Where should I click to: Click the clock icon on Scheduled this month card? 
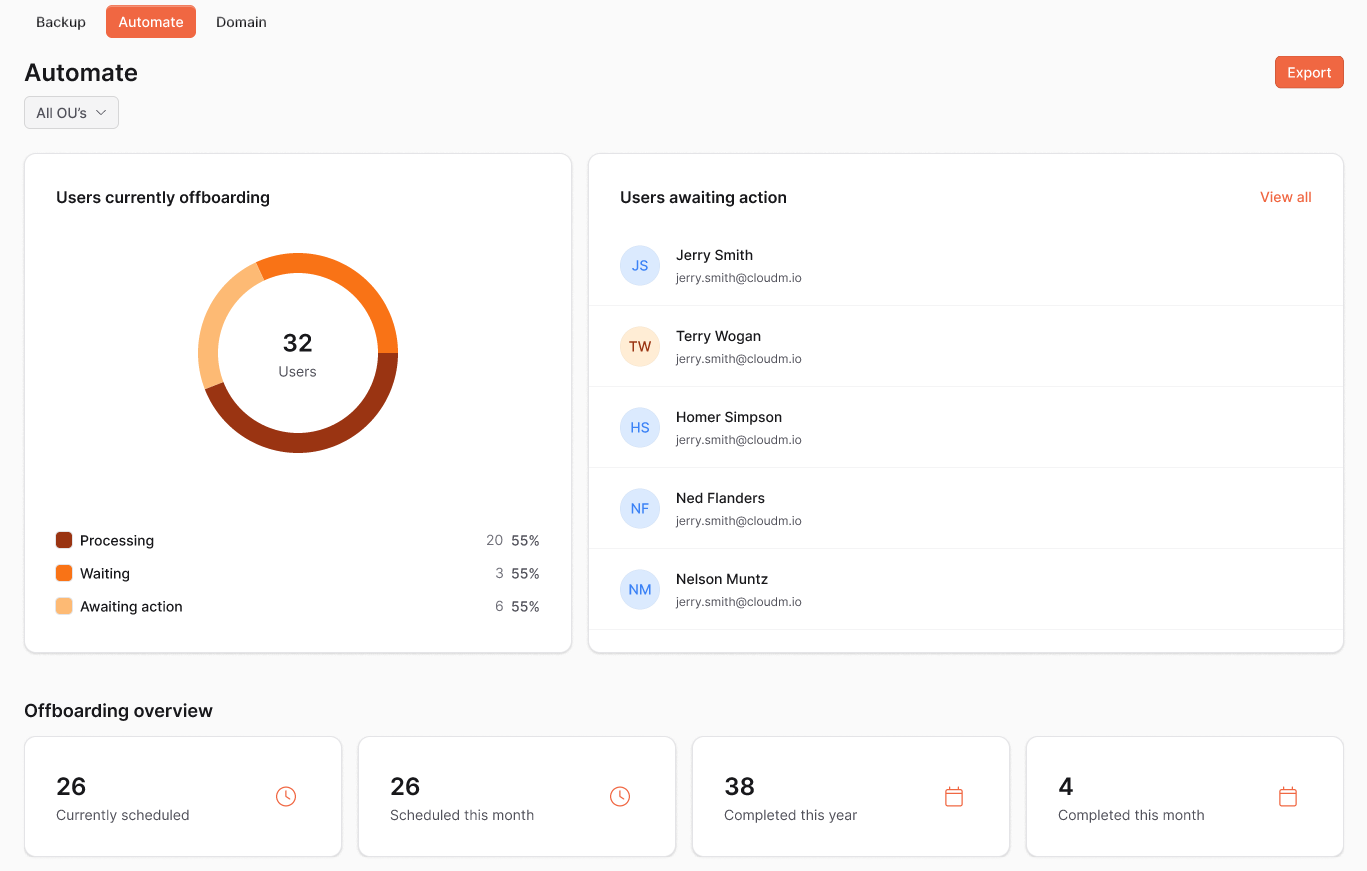pos(620,797)
